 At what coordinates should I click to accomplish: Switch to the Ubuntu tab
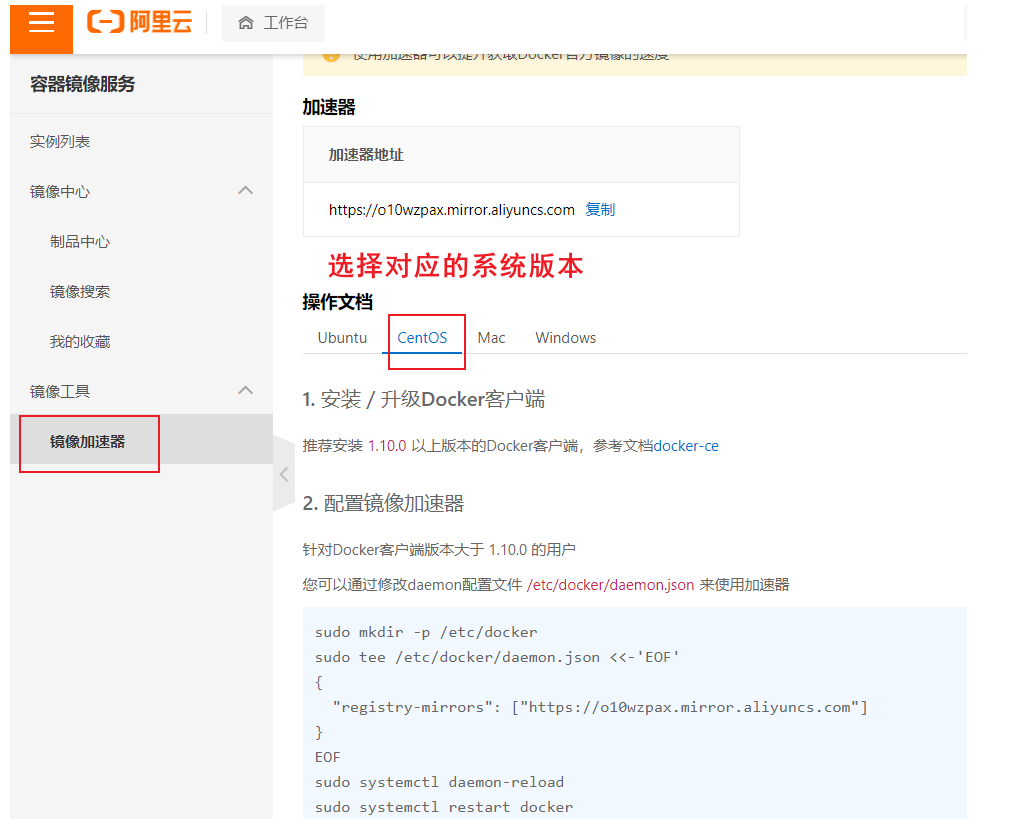342,338
